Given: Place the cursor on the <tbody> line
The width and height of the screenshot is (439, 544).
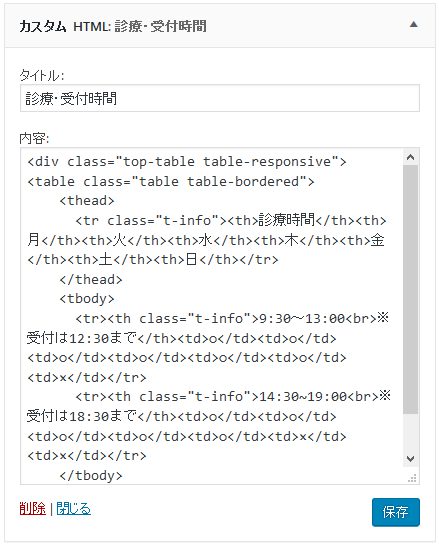Looking at the screenshot, I should point(87,299).
